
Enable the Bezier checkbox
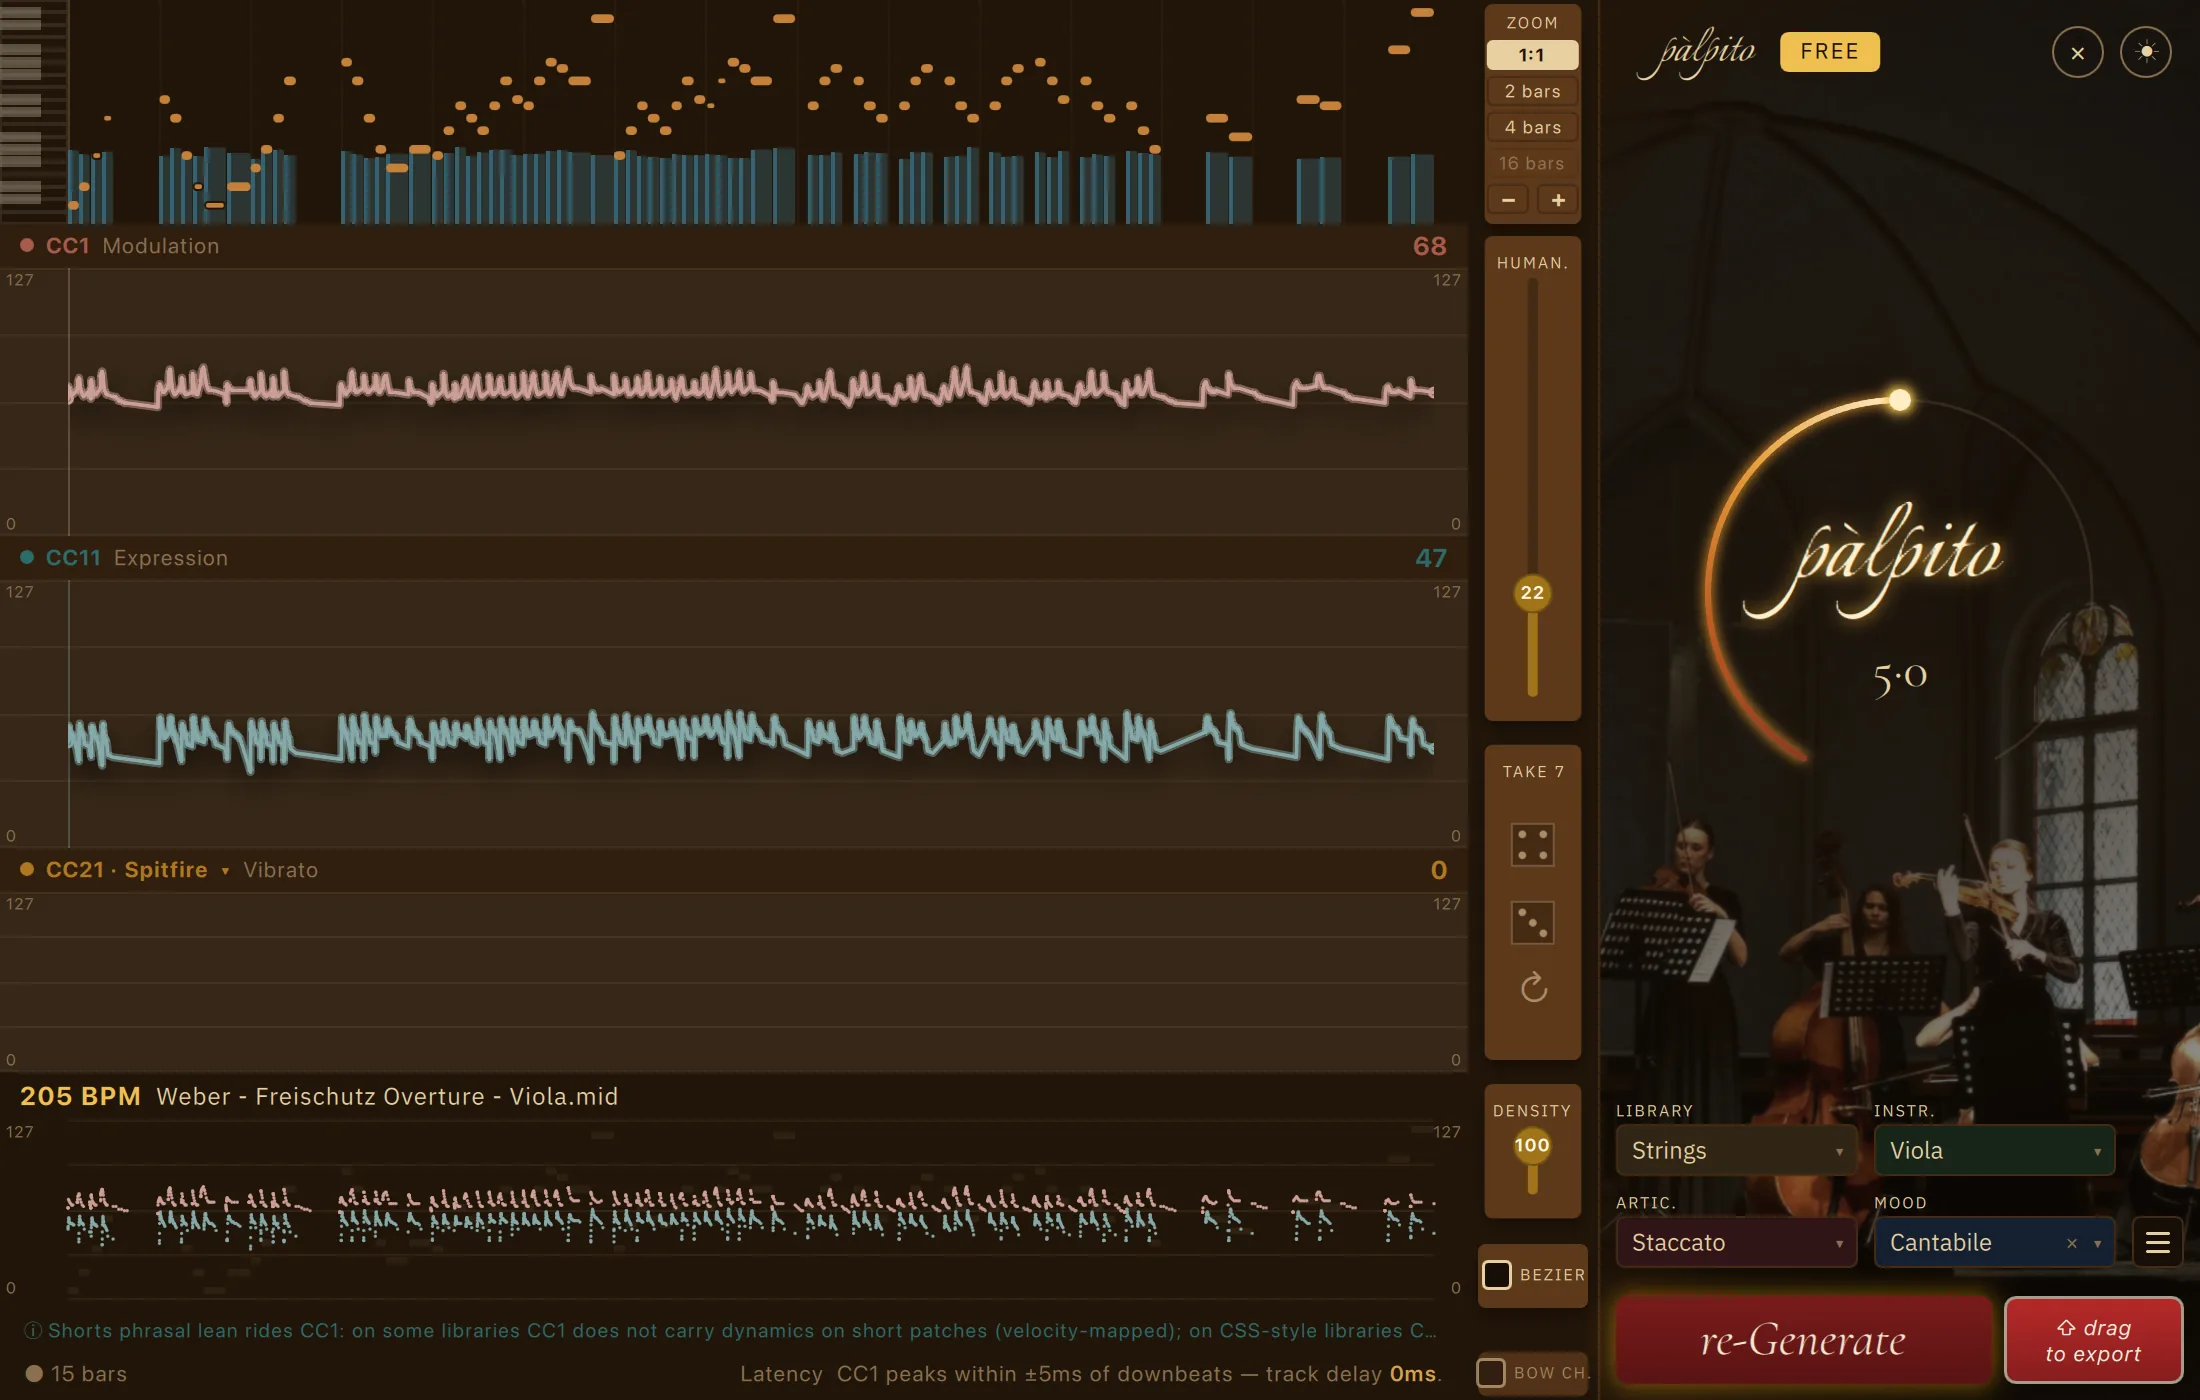tap(1496, 1275)
